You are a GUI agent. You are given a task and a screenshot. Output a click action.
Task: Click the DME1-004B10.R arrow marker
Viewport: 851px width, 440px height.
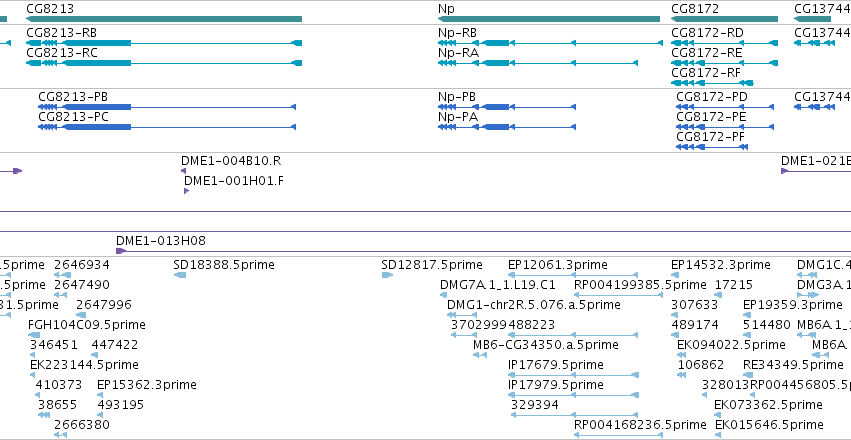[183, 171]
